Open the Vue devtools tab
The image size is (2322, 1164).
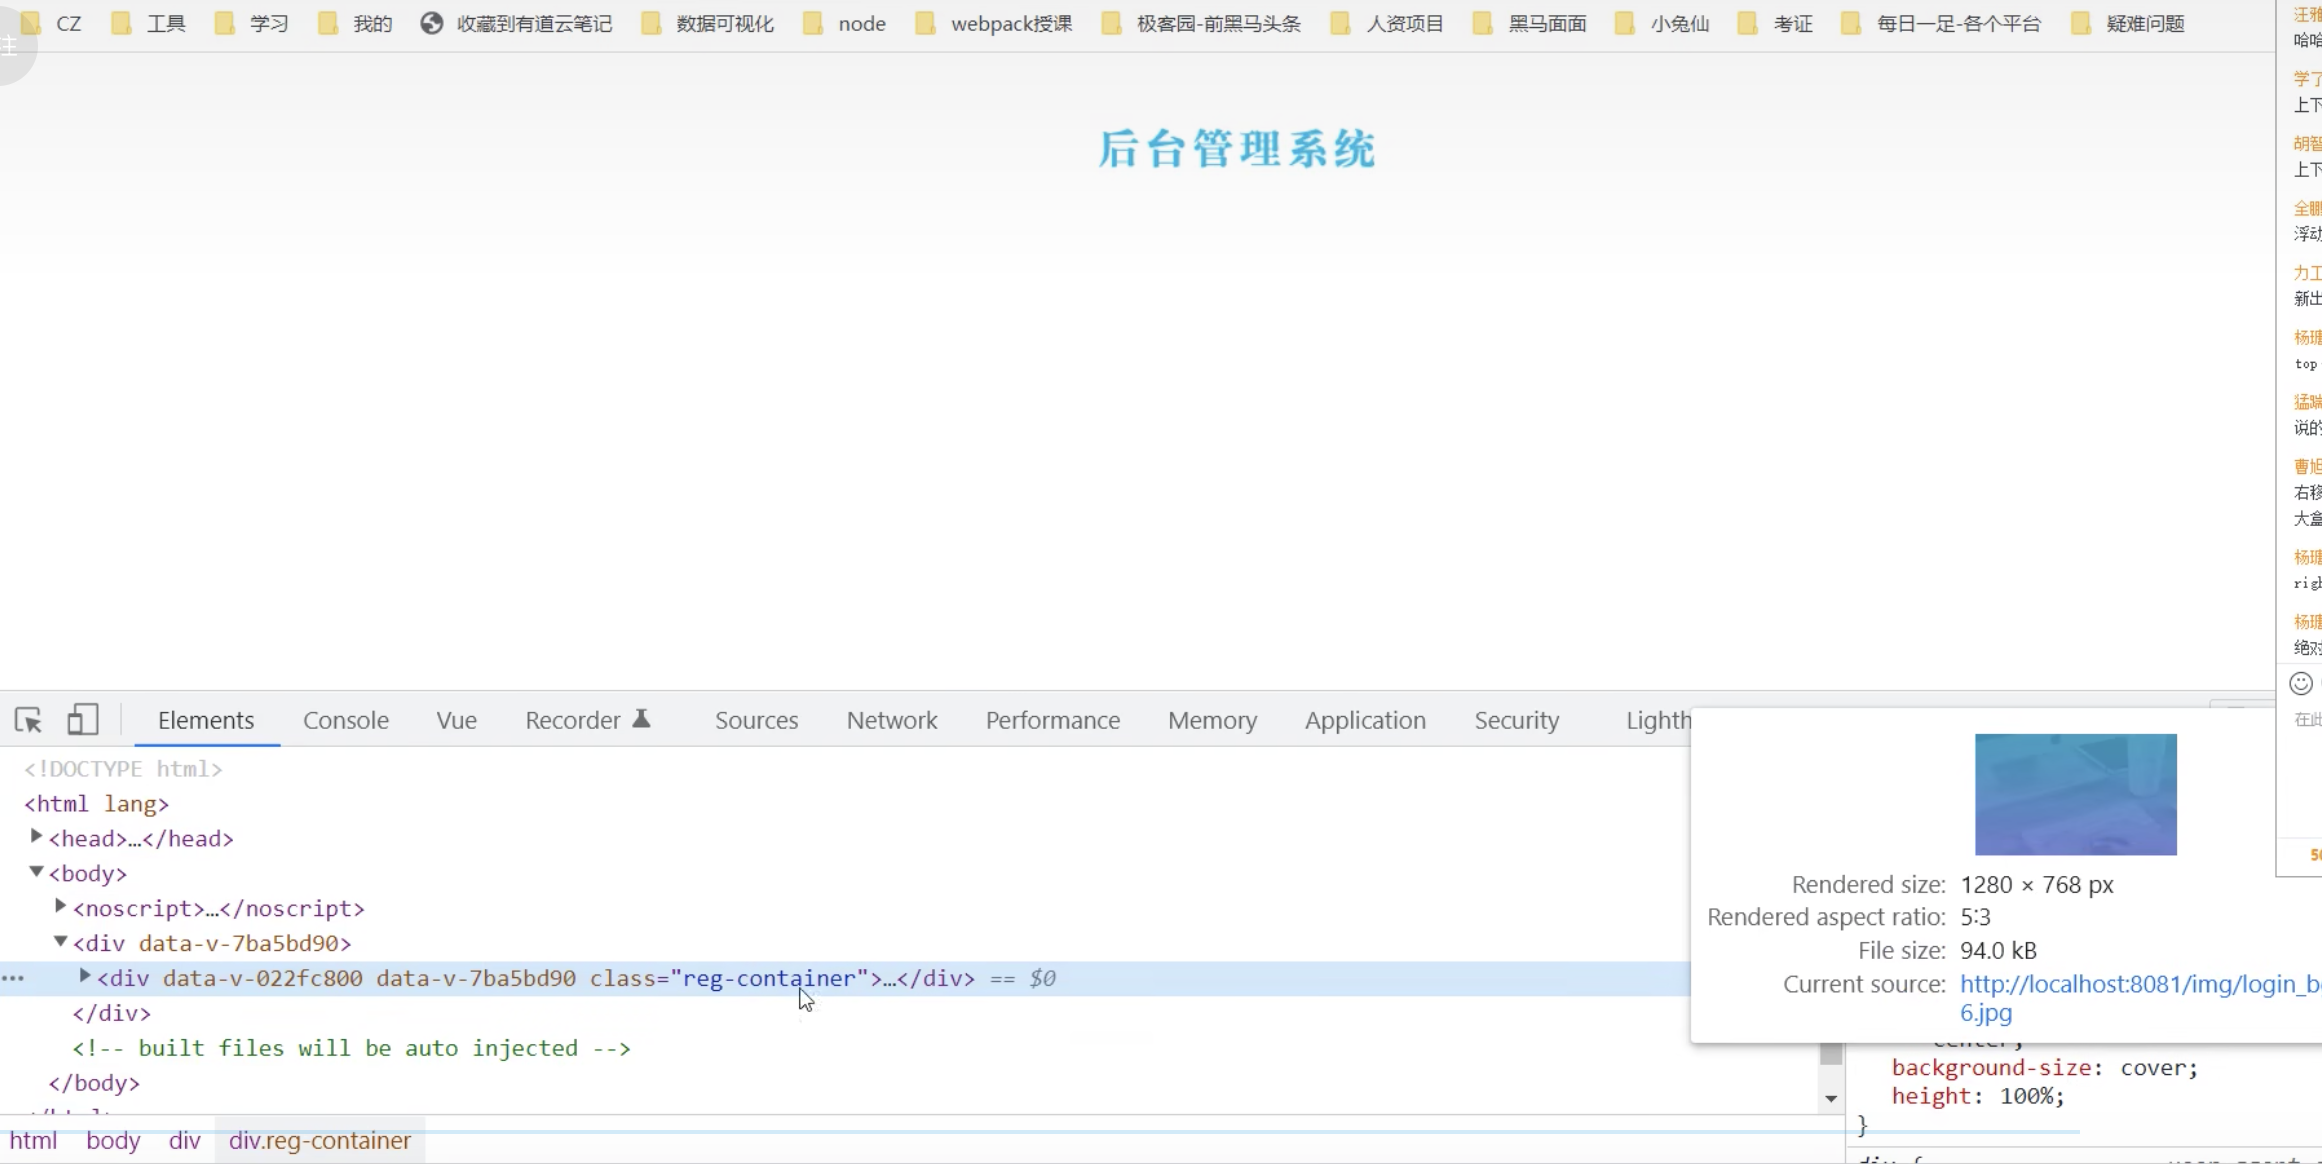point(456,720)
